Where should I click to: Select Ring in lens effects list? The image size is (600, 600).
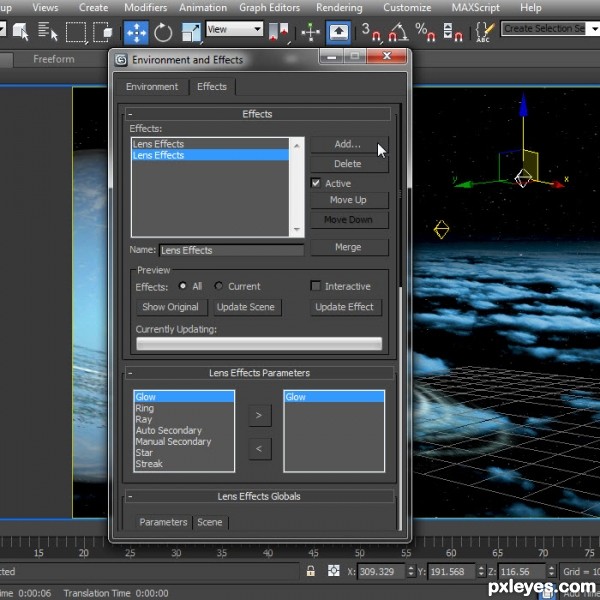pos(184,408)
